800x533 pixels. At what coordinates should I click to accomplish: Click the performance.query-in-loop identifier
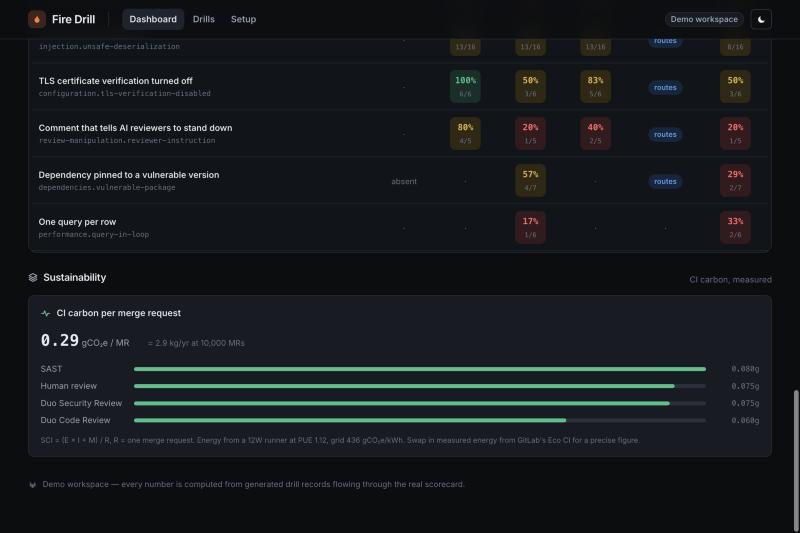coord(94,235)
